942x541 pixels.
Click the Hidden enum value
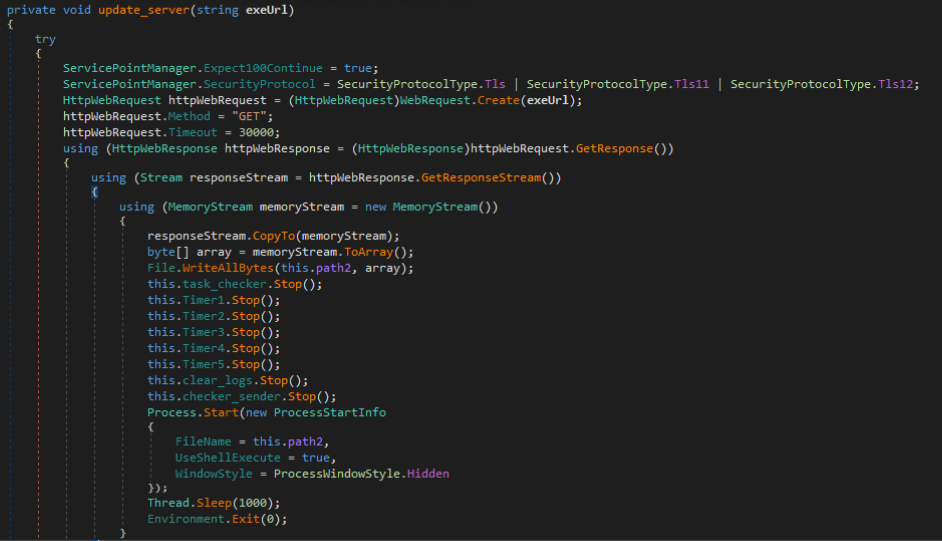428,474
